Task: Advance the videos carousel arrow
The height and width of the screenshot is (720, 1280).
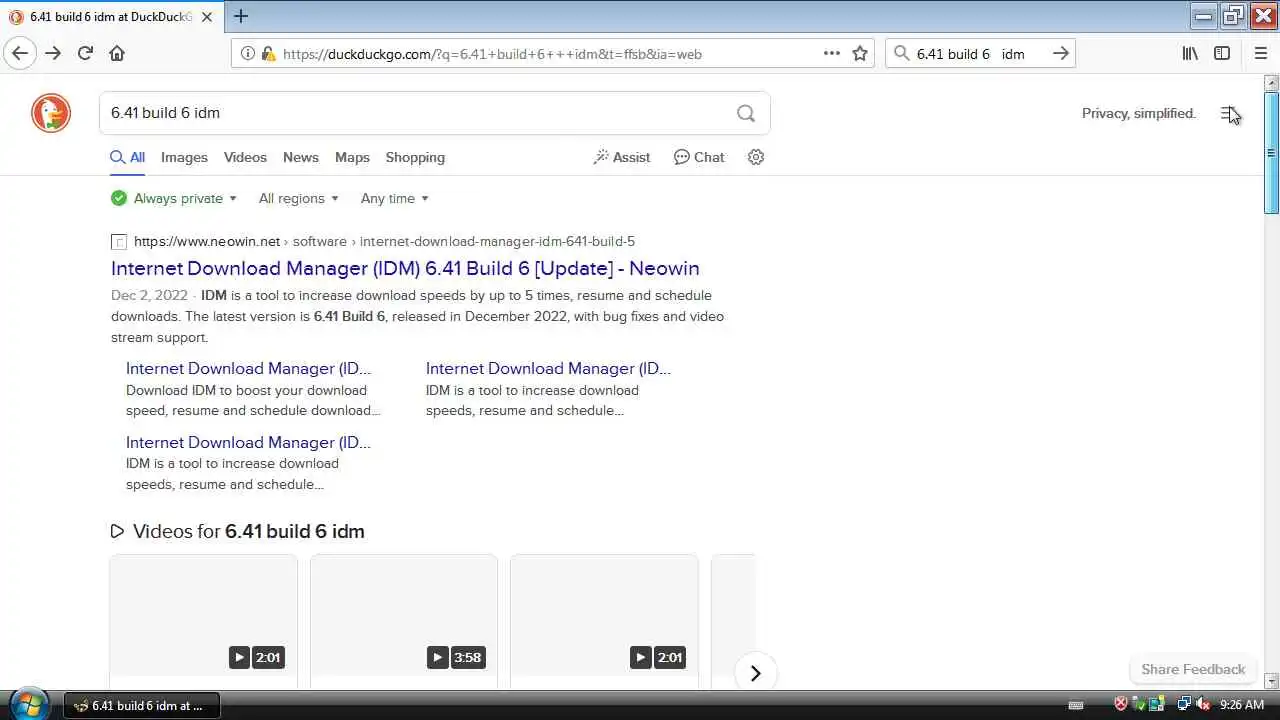Action: (x=756, y=673)
